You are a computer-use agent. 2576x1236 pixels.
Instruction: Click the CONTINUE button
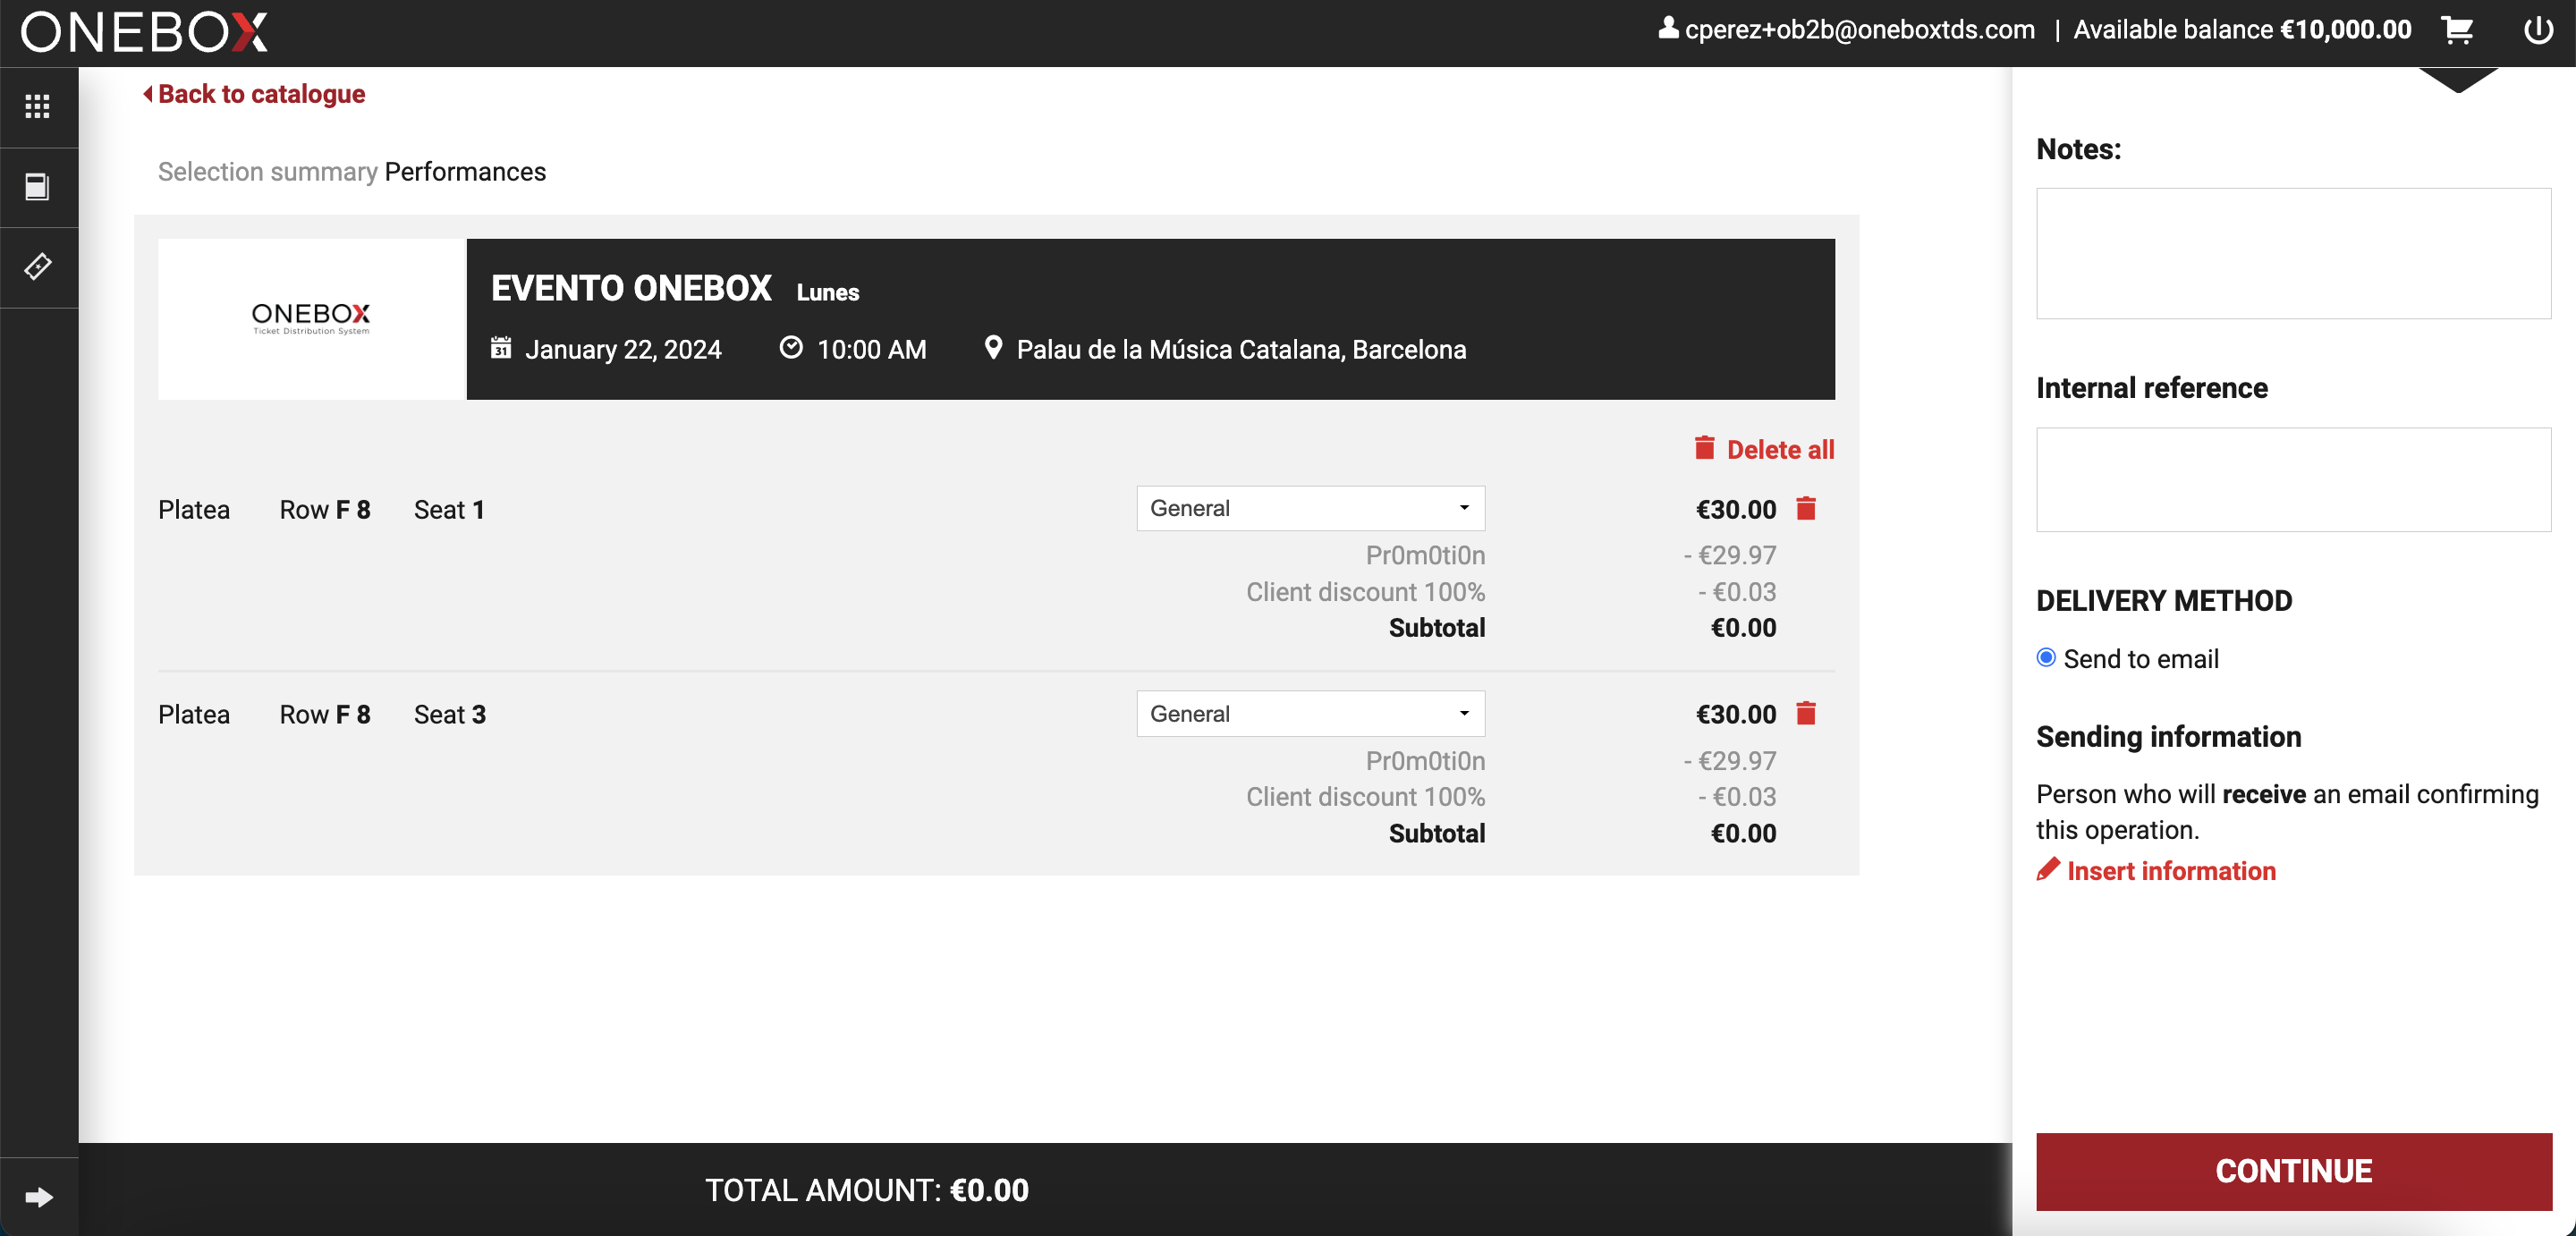point(2294,1171)
